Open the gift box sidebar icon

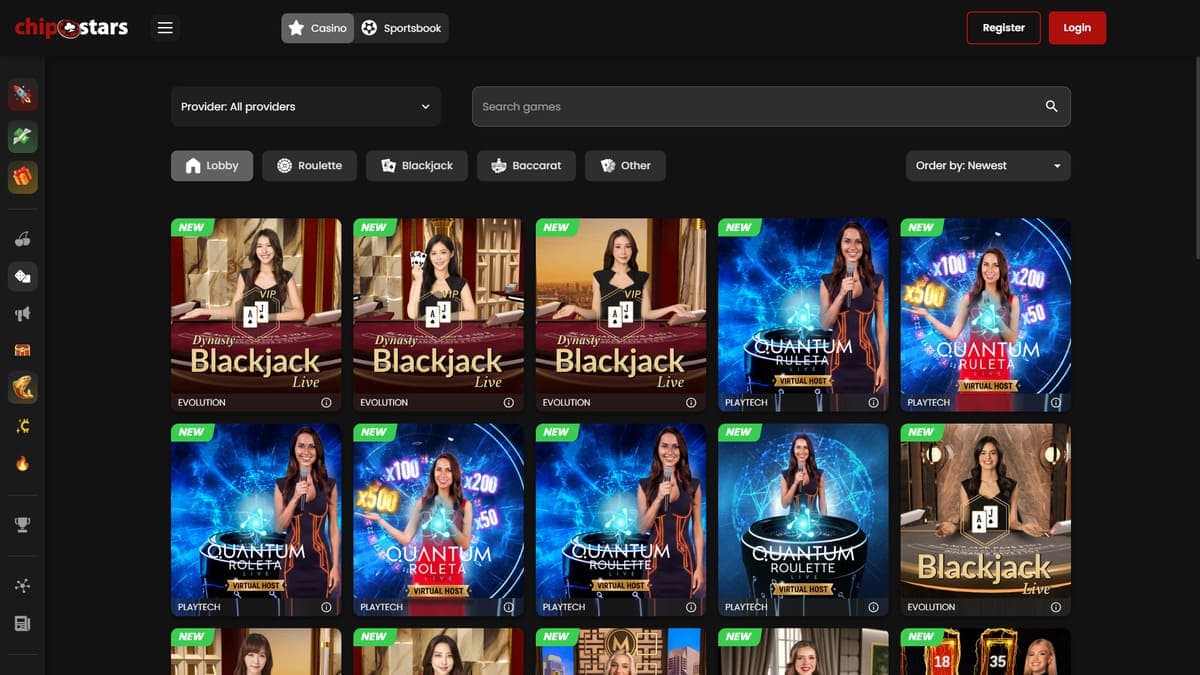coord(22,178)
